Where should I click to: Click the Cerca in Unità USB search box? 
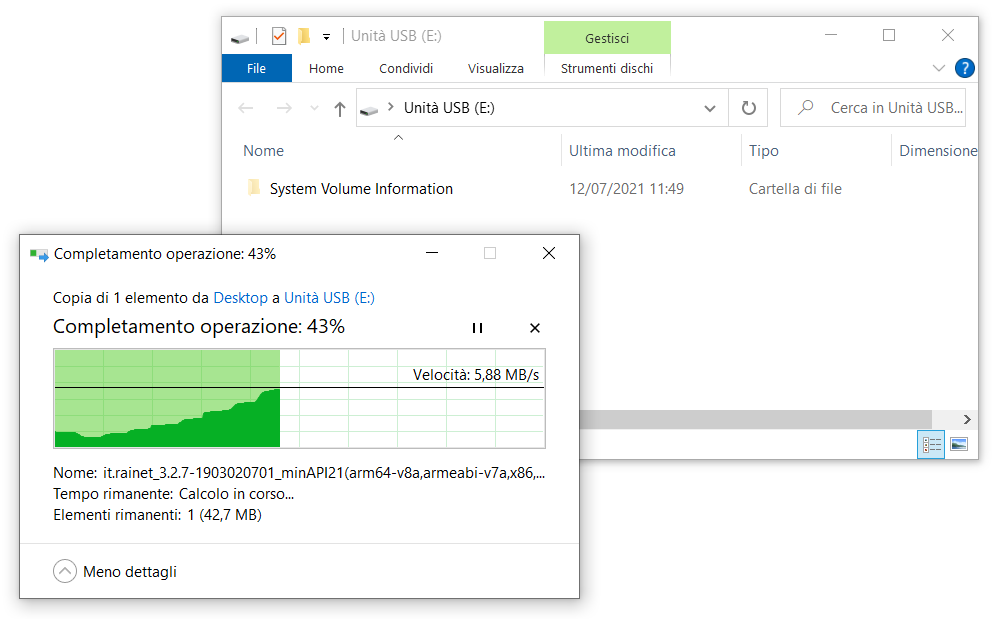point(885,108)
